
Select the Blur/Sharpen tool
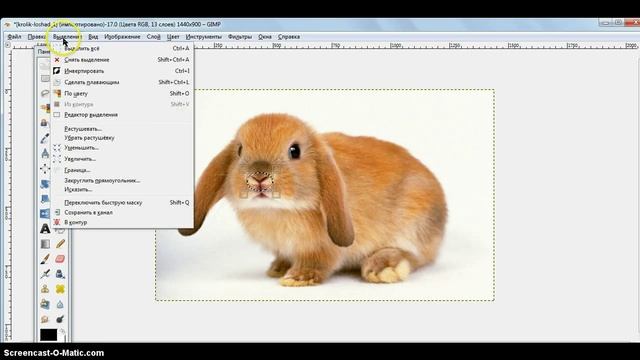coord(60,304)
